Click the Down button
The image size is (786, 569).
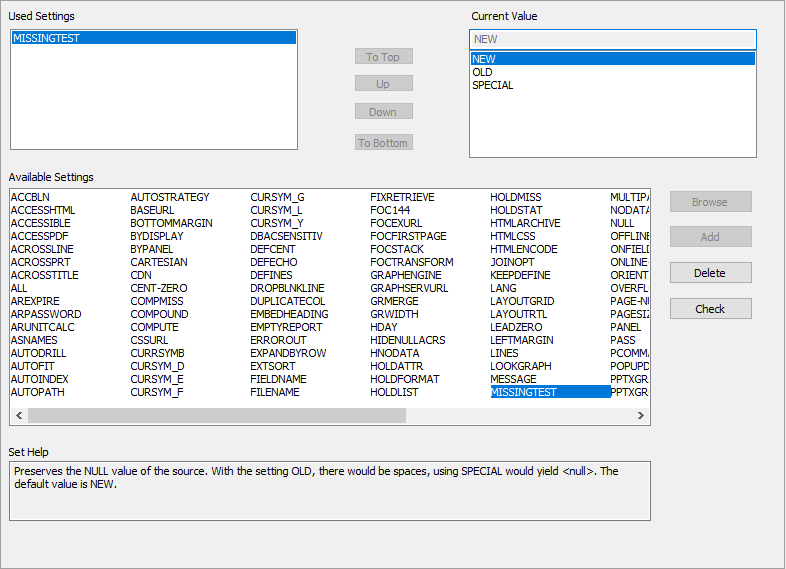tap(383, 112)
